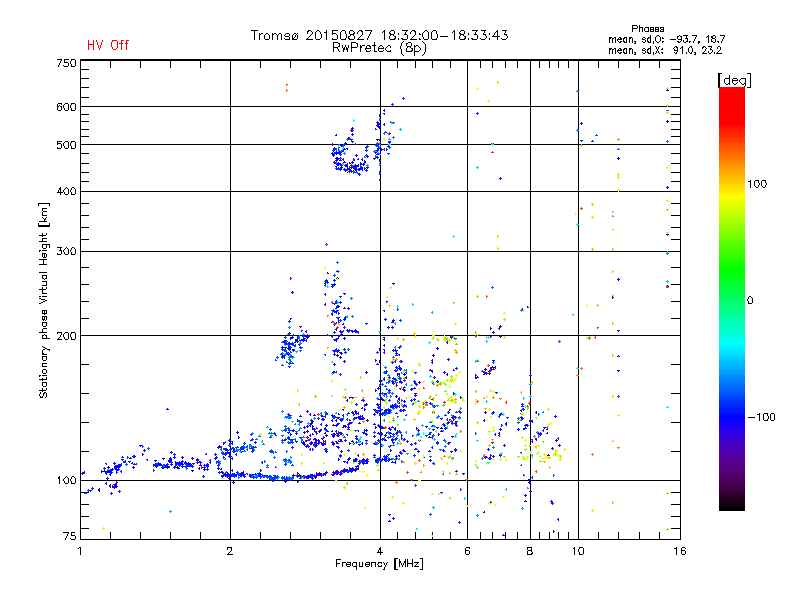Click the 'mean, sd,O: -93.7, 18.7' line
The height and width of the screenshot is (600, 800).
pos(666,39)
